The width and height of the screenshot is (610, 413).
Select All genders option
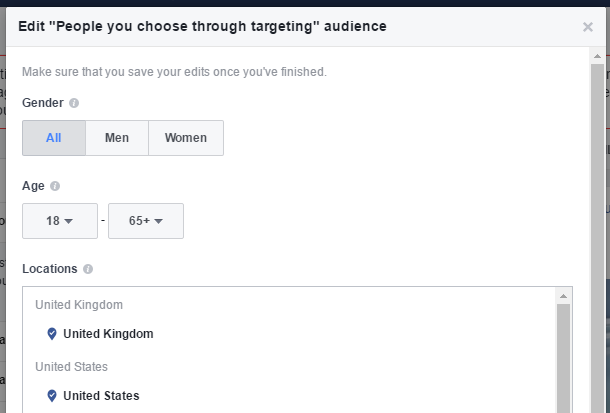click(x=54, y=138)
